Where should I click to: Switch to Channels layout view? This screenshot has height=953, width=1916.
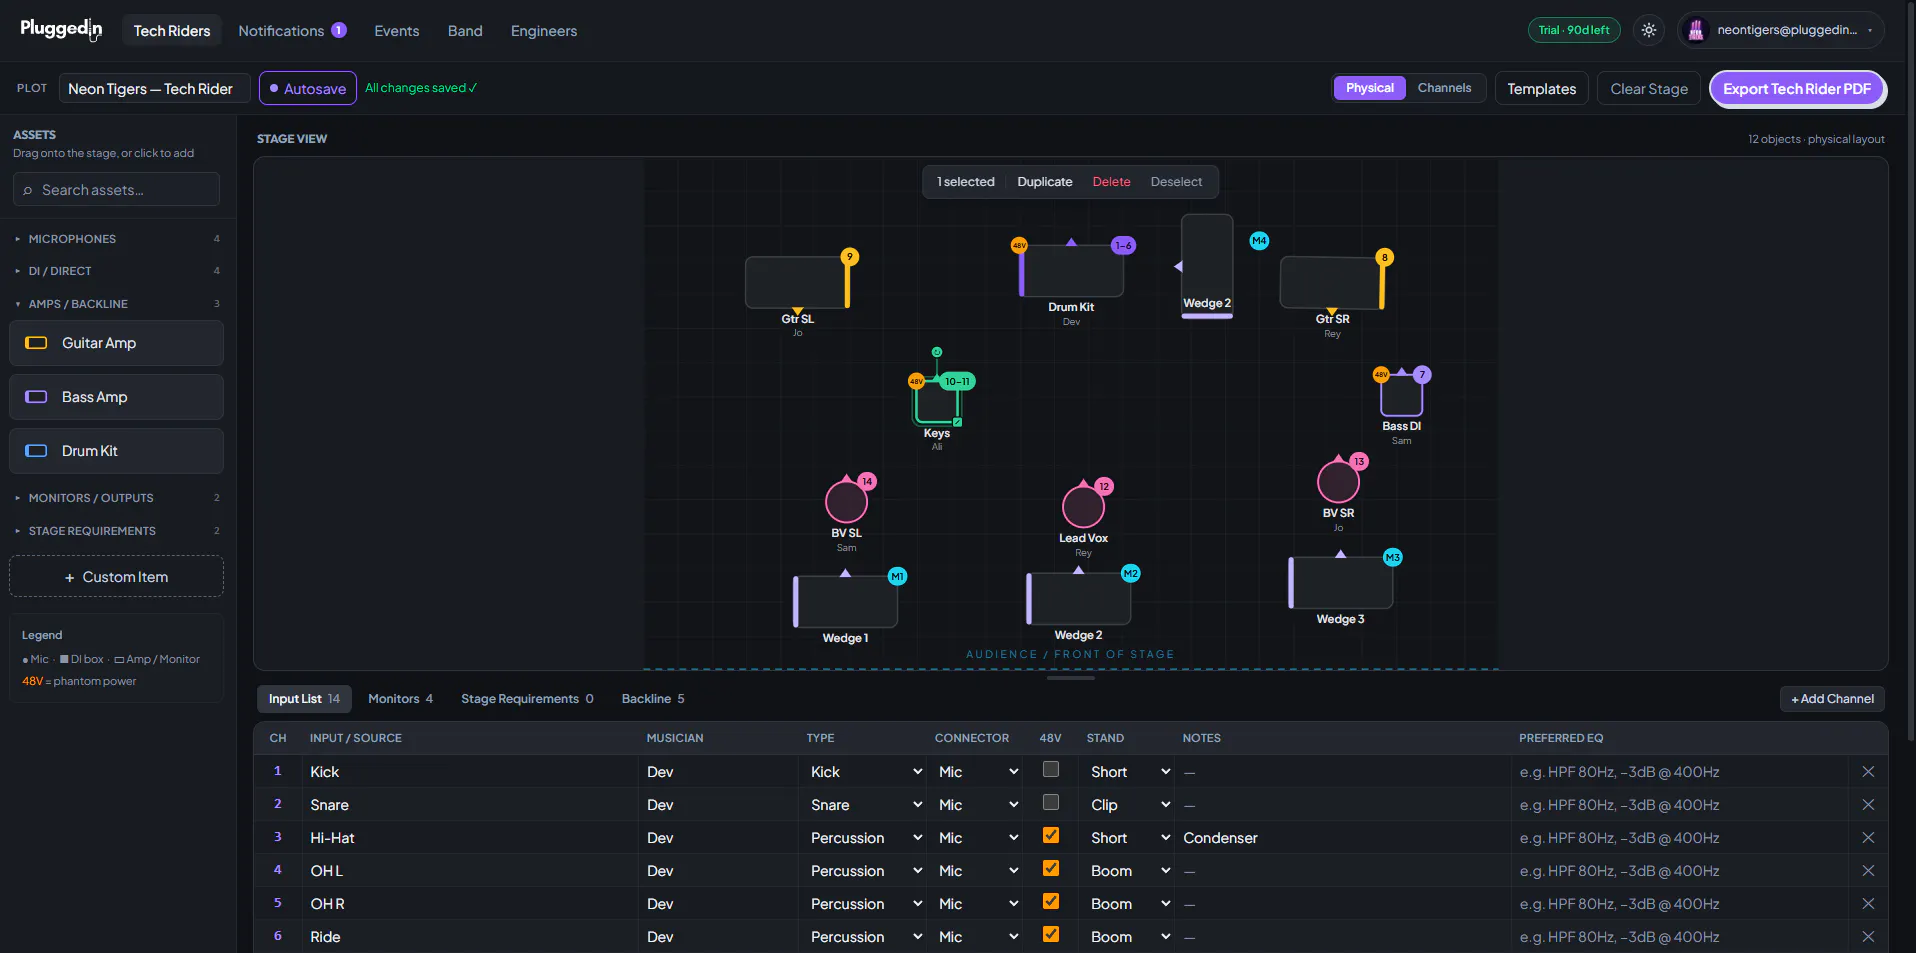pos(1444,88)
